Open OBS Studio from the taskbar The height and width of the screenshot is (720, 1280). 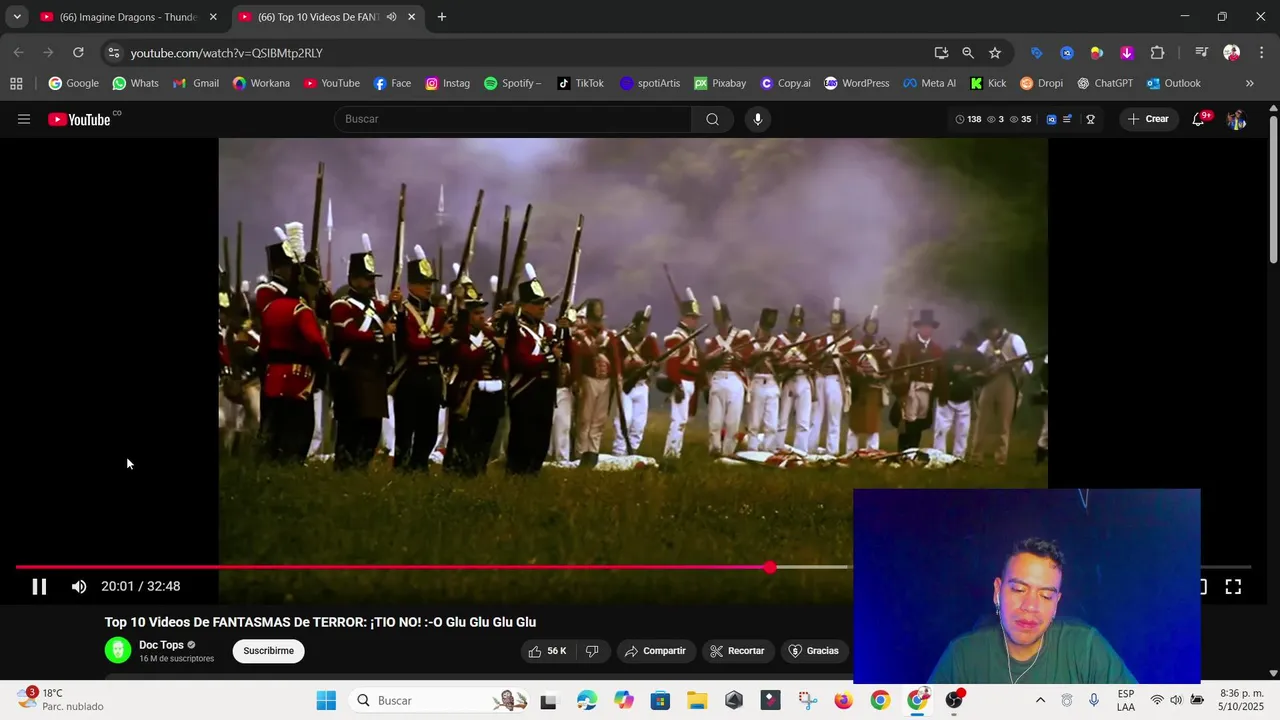955,700
